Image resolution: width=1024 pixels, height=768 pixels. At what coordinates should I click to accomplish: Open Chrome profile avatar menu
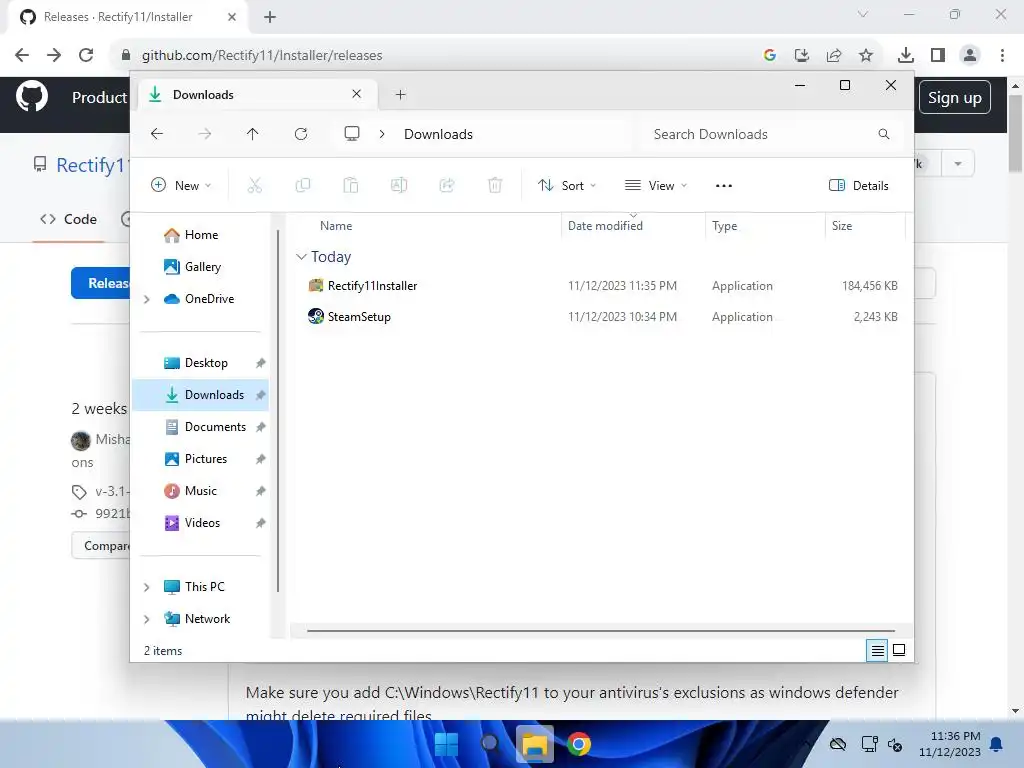coord(970,55)
